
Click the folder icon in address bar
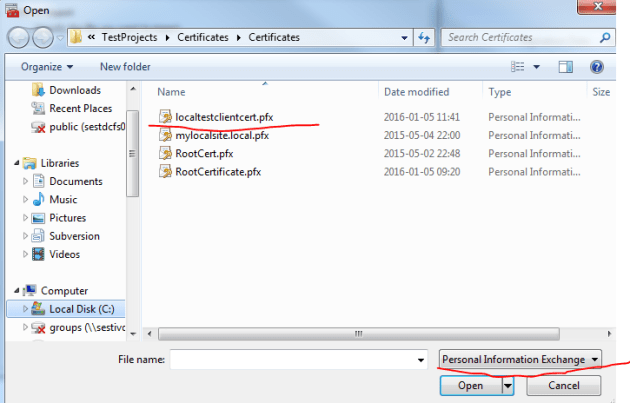pos(76,37)
